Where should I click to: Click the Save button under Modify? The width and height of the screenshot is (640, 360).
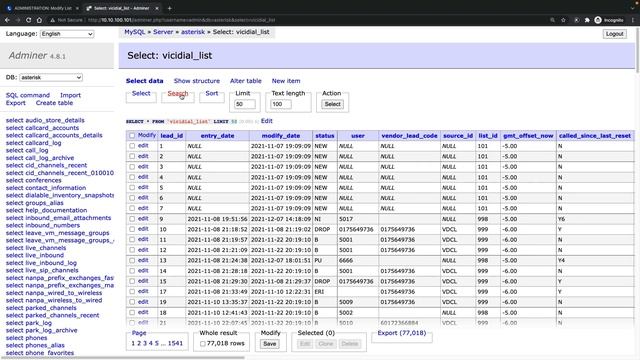269,344
